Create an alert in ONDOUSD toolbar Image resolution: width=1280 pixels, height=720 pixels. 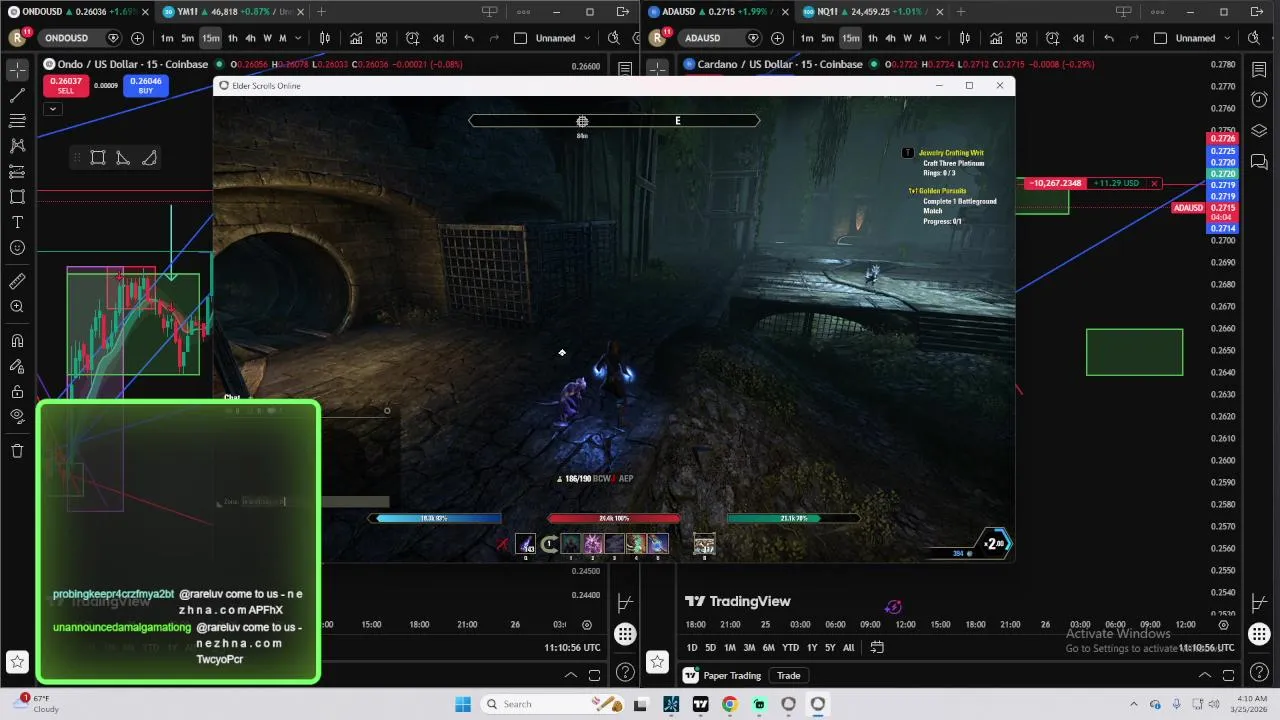413,38
